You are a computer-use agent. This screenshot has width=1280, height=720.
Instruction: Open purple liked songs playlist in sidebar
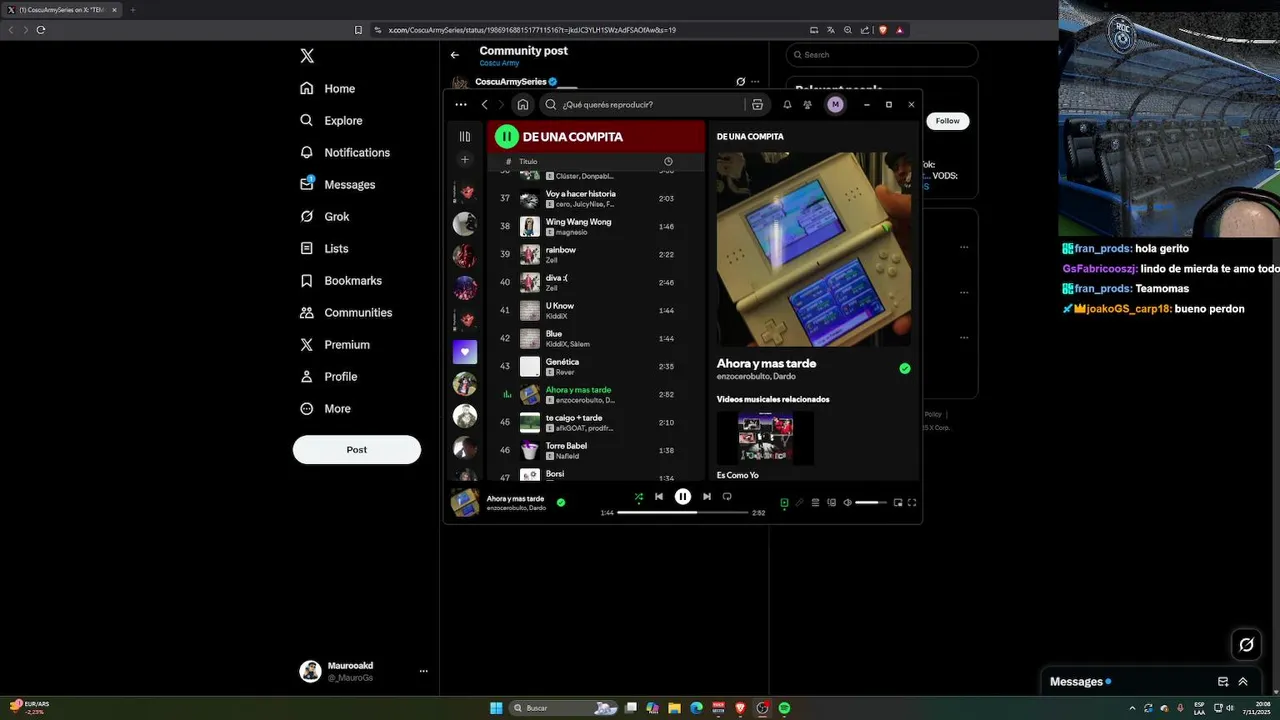tap(464, 351)
